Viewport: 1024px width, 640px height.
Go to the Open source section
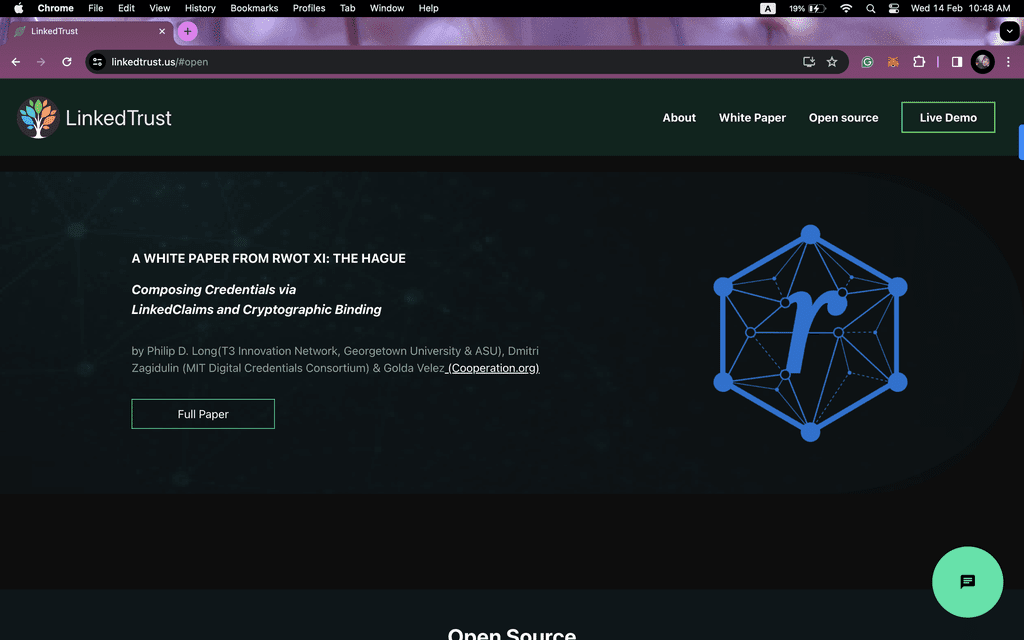[x=843, y=118]
